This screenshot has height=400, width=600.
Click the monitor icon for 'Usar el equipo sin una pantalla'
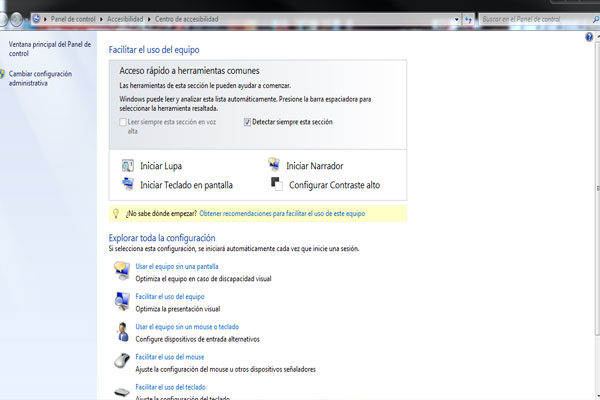[120, 270]
